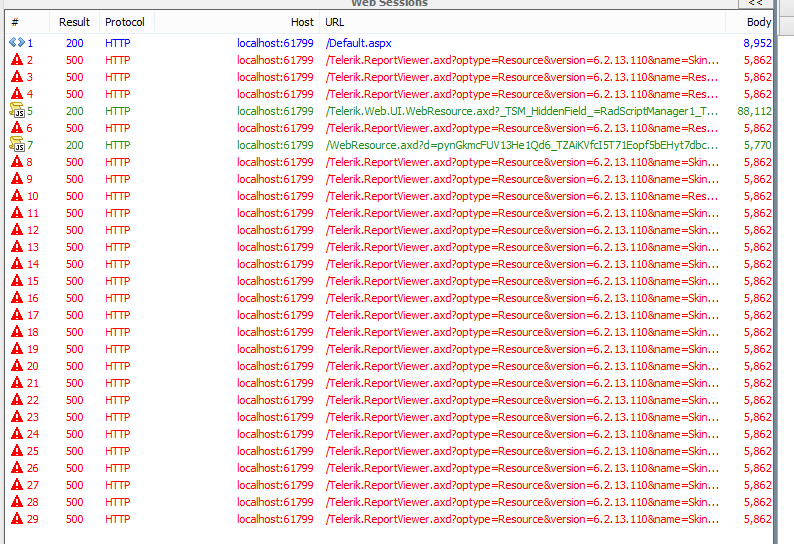Click the 200 result of session 7
Screen dimensions: 794x544
point(74,145)
